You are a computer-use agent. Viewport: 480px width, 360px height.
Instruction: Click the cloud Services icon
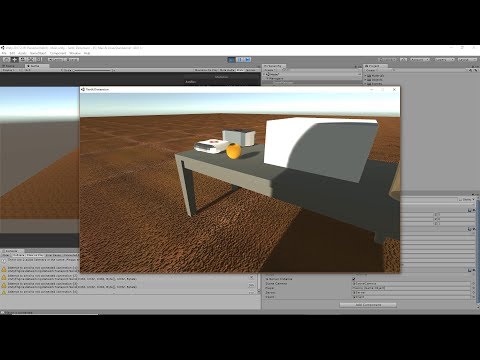tap(404, 59)
